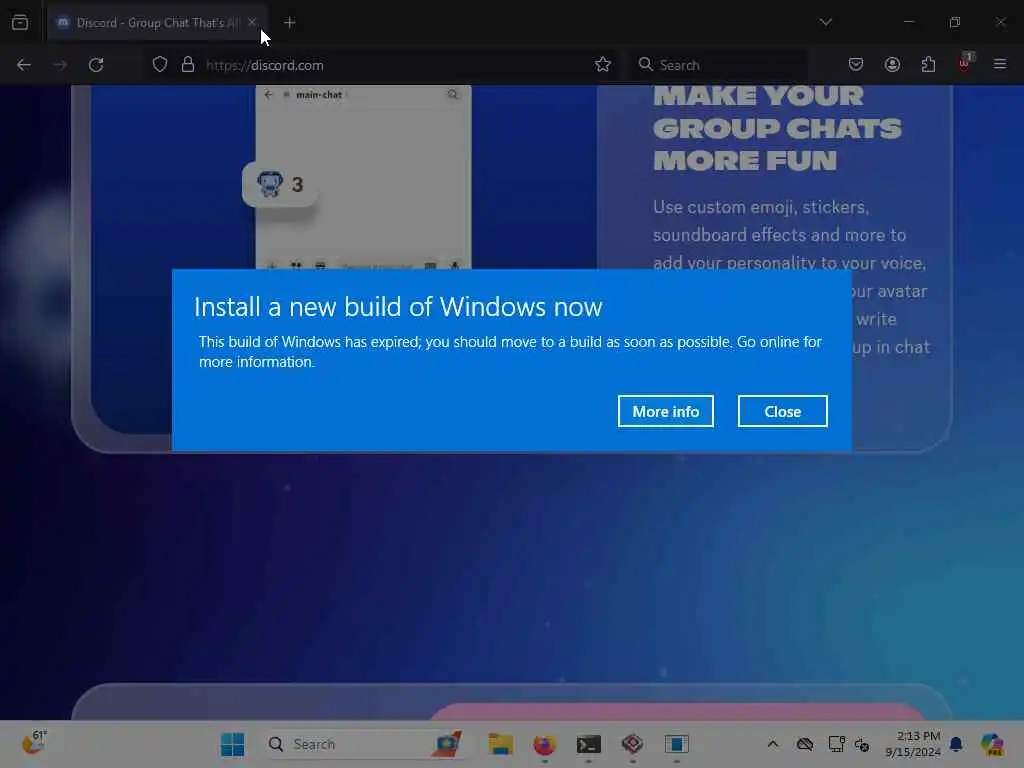Launch Copilot preview from the taskbar
The width and height of the screenshot is (1024, 768).
click(992, 744)
